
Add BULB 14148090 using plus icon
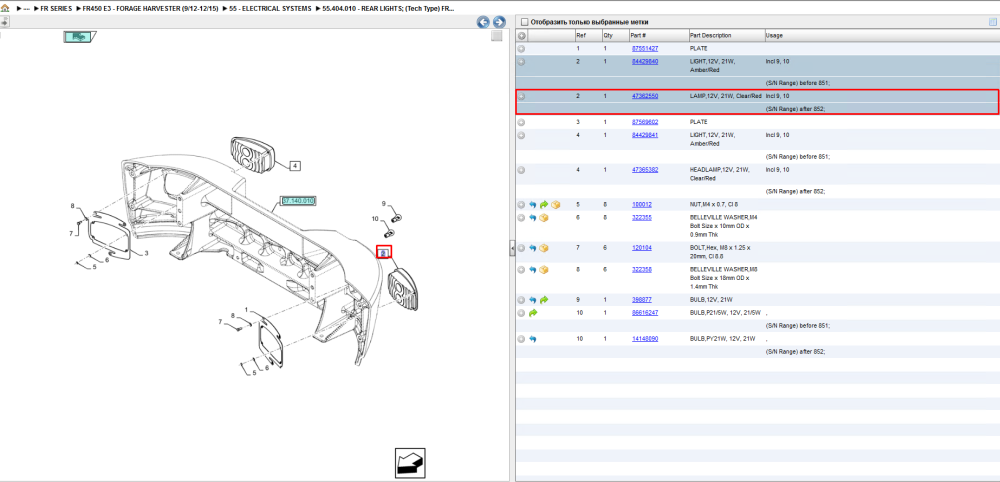(521, 339)
